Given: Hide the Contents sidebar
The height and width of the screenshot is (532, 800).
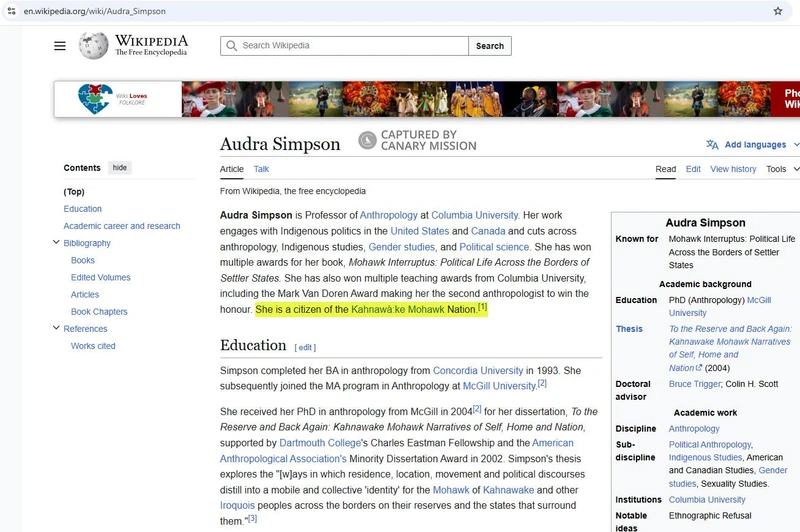Looking at the screenshot, I should [x=120, y=168].
